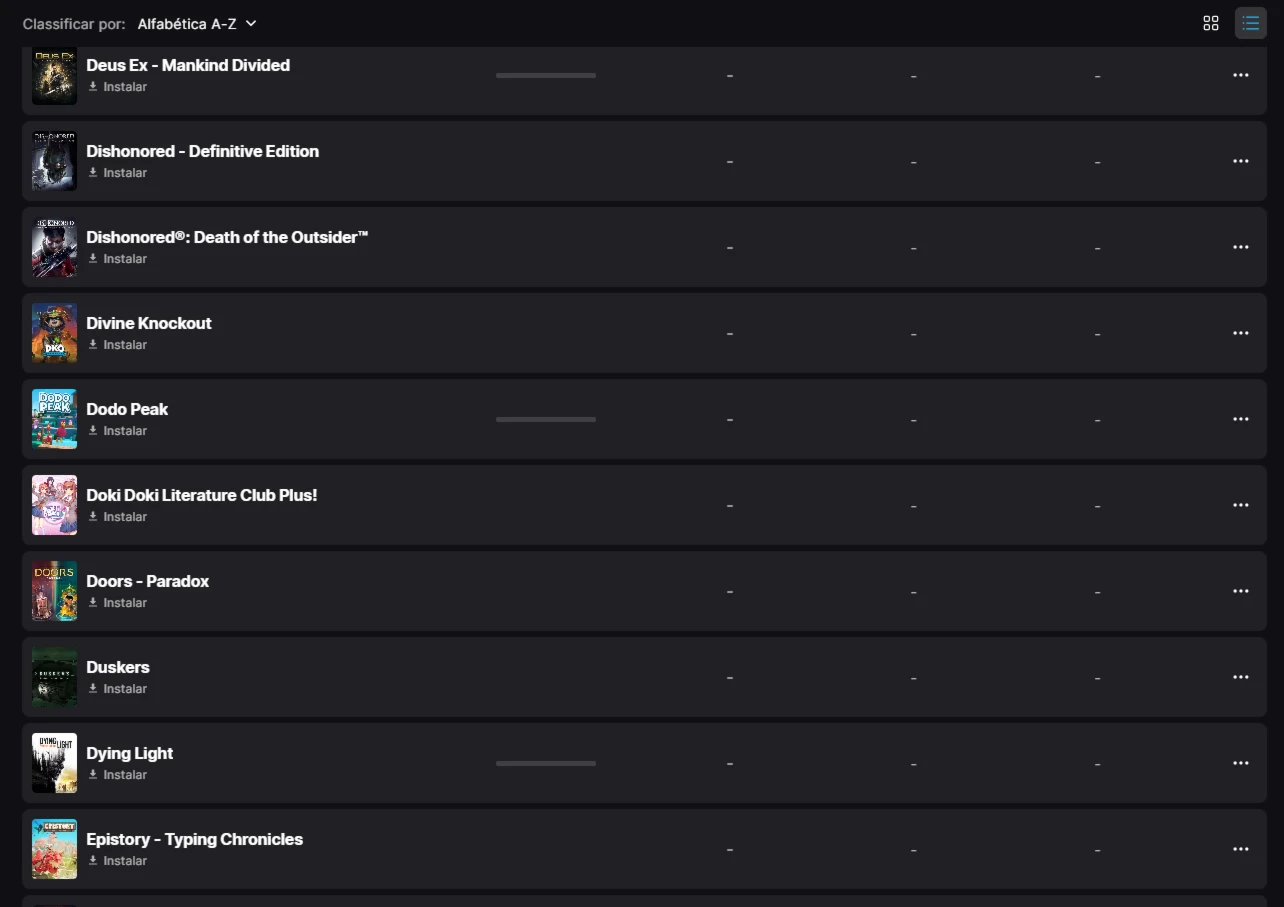Open more options for Doki Doki Literature Club Plus!
The height and width of the screenshot is (907, 1284).
pos(1240,505)
